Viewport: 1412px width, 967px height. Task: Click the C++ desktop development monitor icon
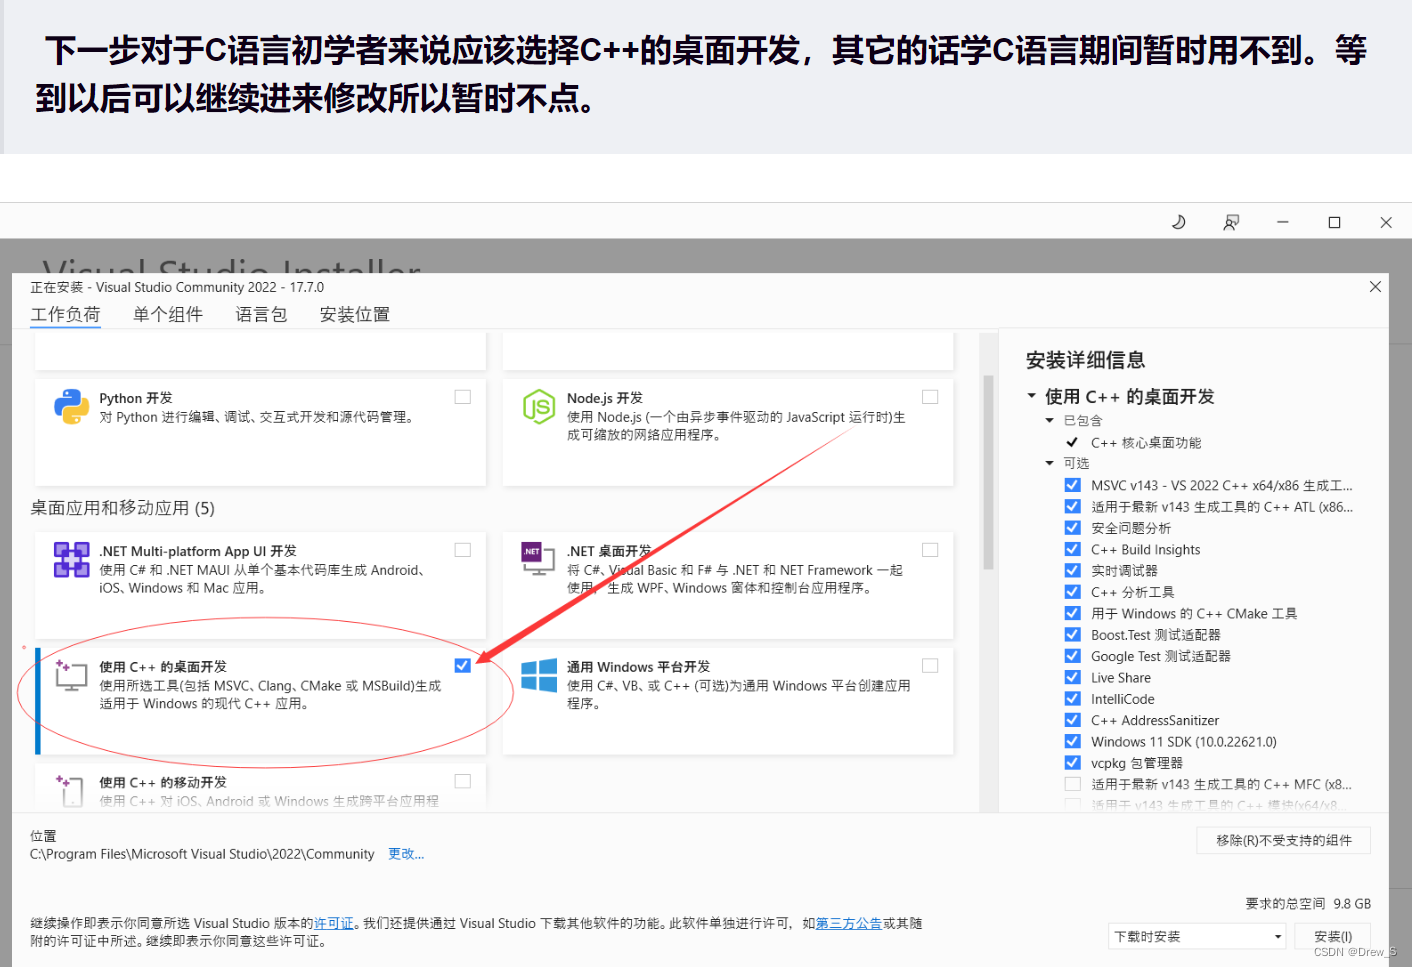pyautogui.click(x=71, y=675)
